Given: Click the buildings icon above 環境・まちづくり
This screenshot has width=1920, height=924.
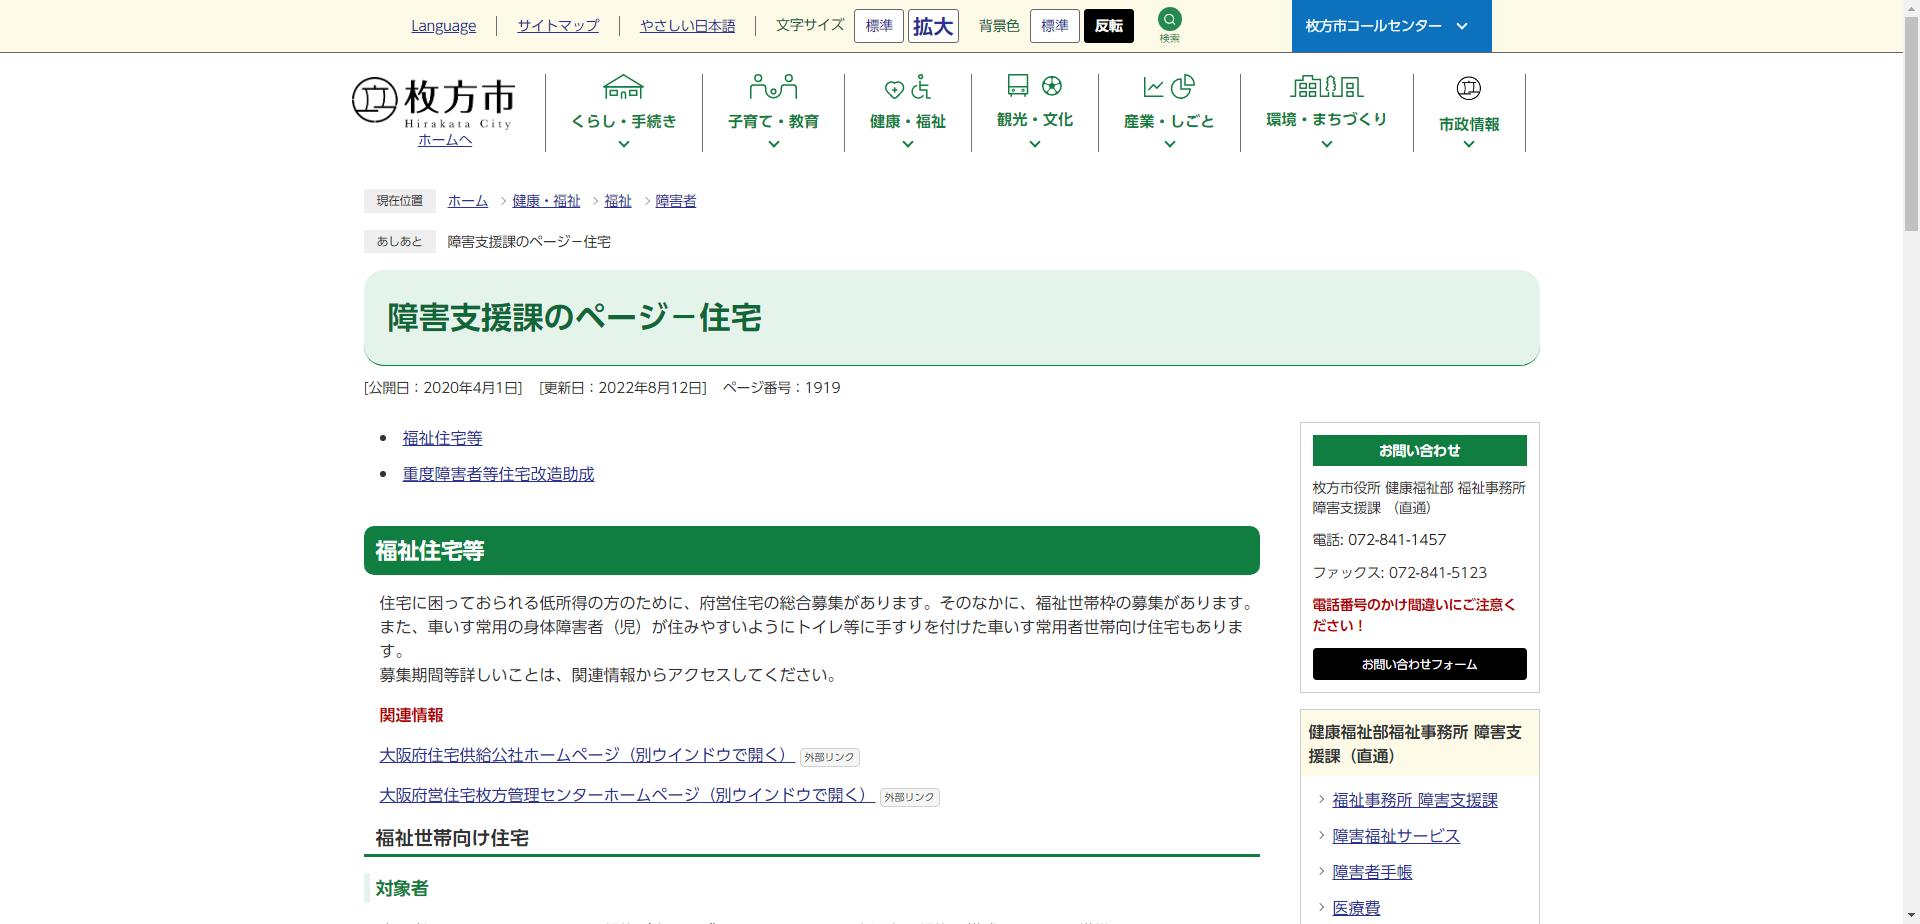Looking at the screenshot, I should (1326, 86).
